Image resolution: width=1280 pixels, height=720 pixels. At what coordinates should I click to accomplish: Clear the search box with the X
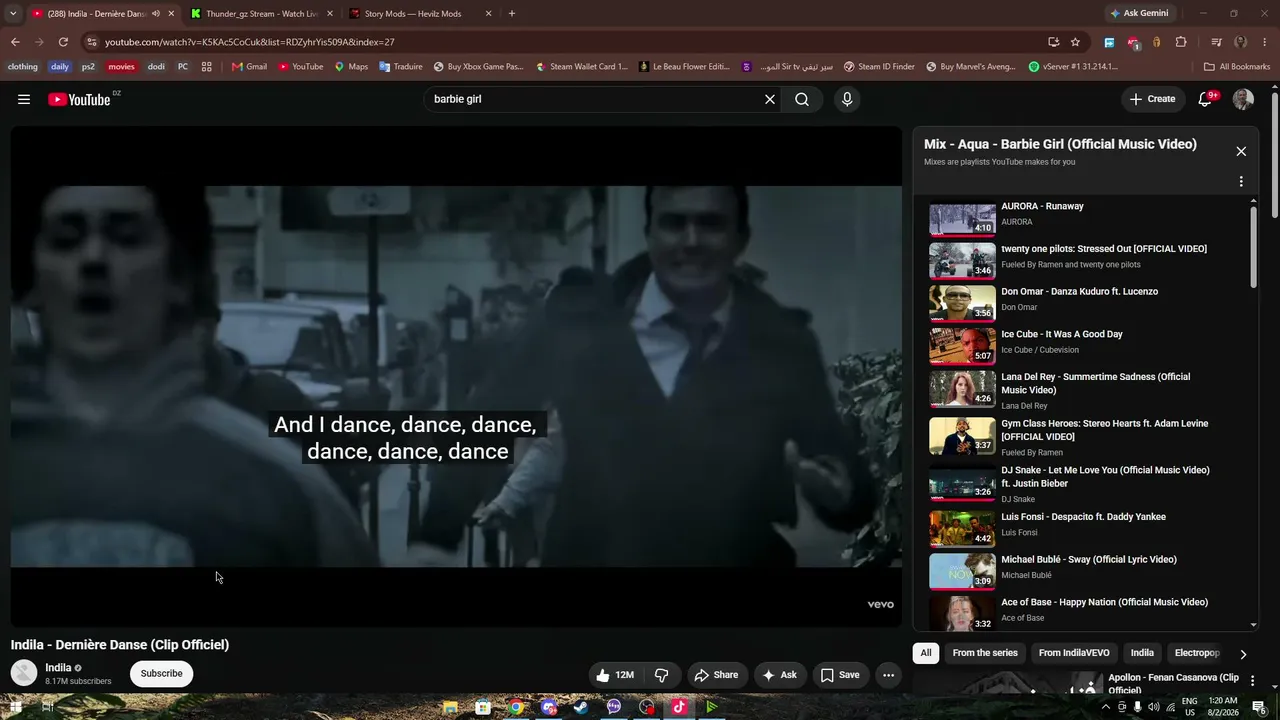coord(770,99)
